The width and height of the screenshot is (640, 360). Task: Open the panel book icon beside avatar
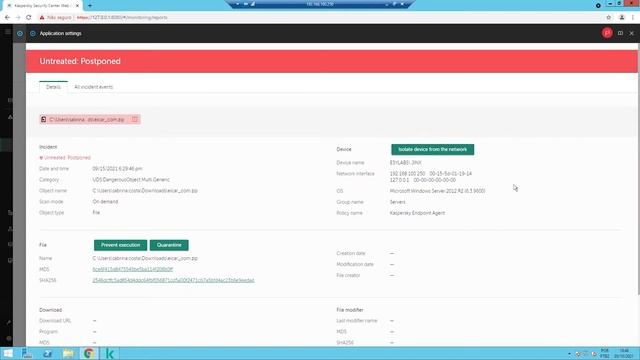coord(620,33)
